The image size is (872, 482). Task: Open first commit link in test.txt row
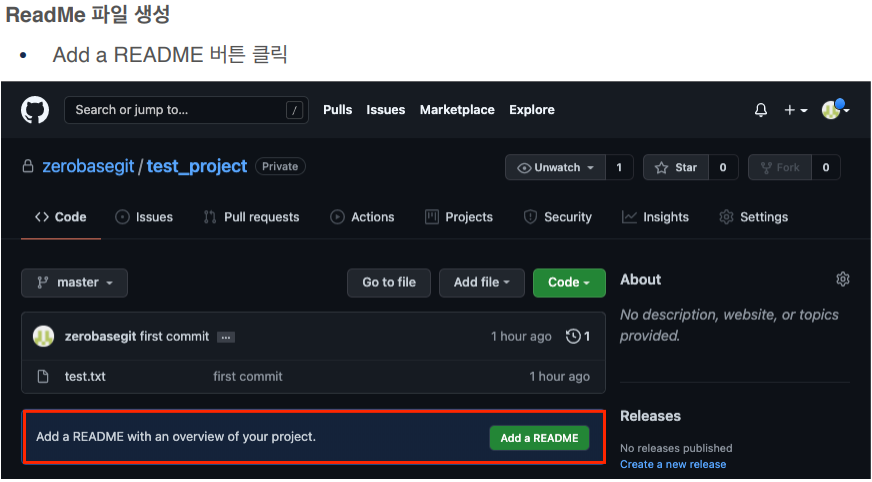point(247,376)
